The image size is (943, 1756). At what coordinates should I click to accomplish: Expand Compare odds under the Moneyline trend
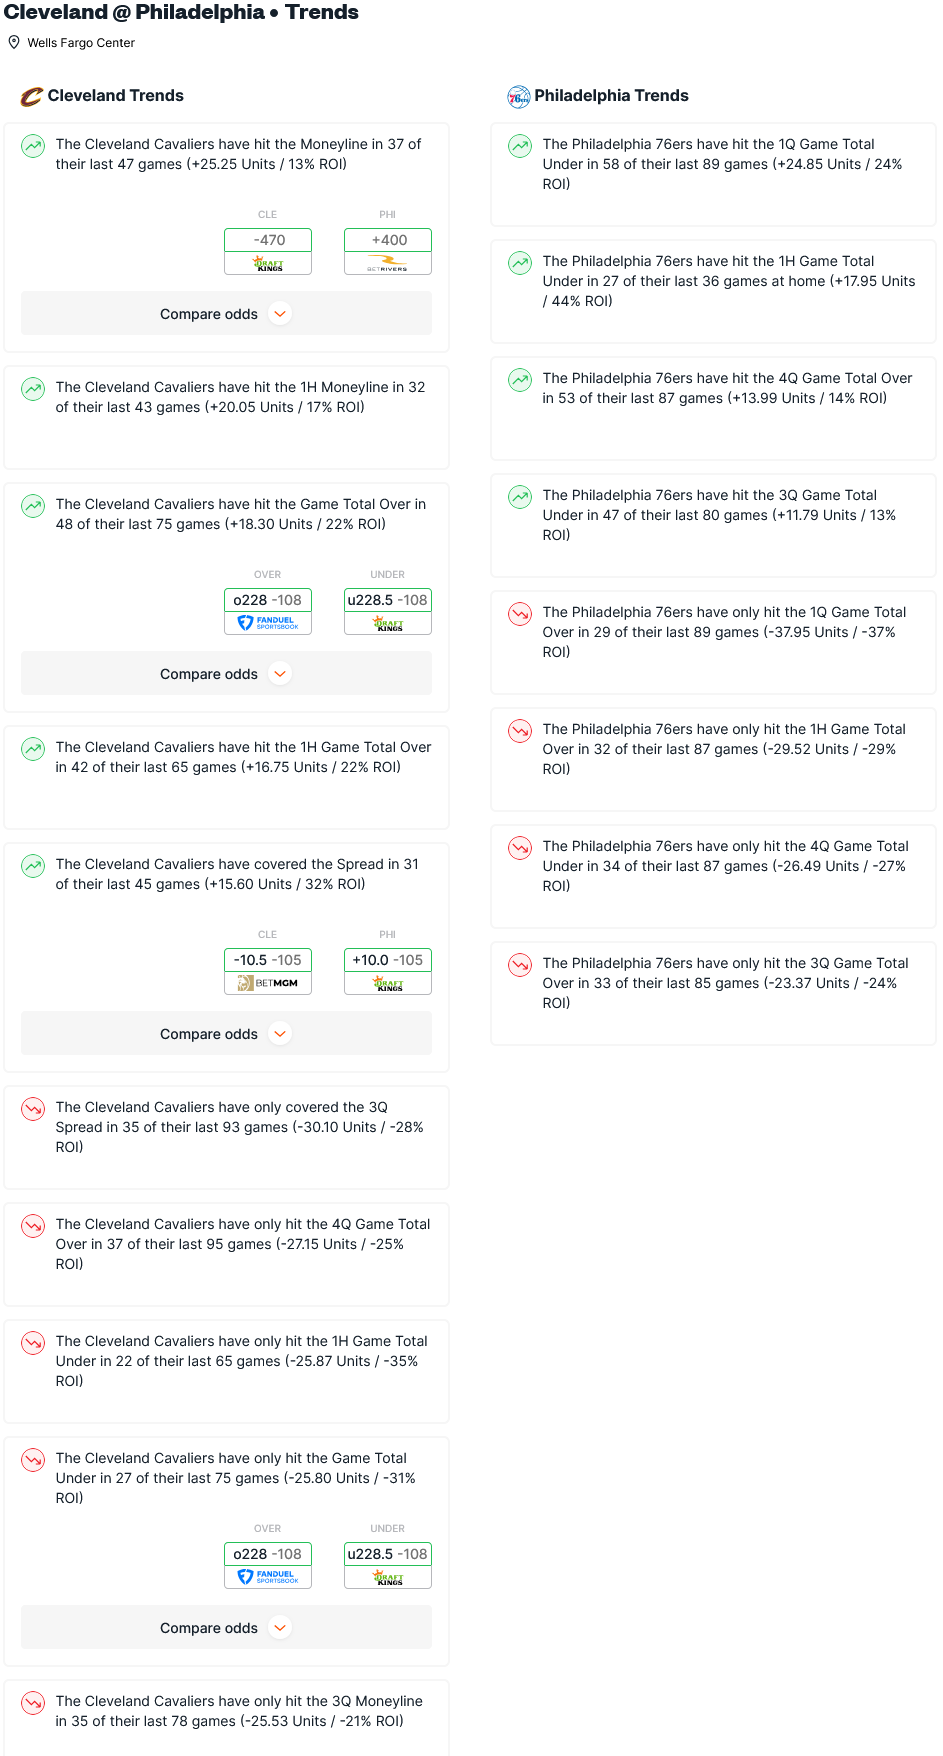tap(226, 314)
